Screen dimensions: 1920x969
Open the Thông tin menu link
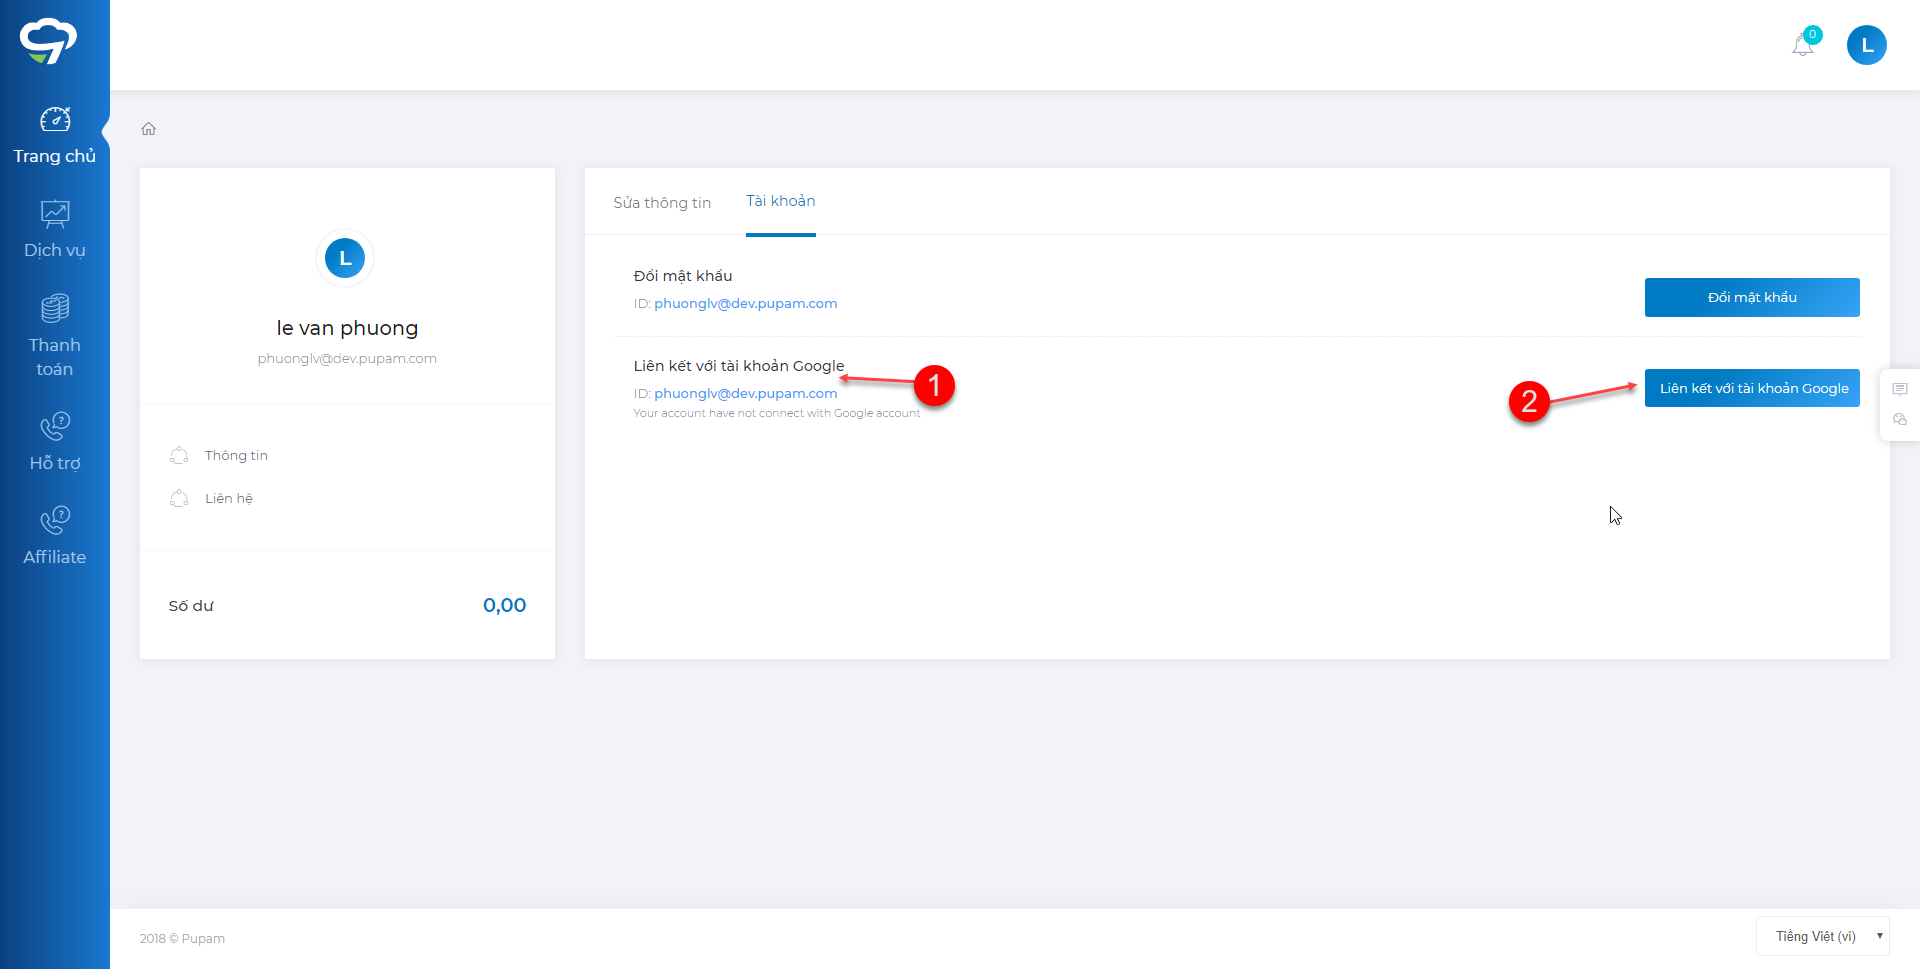tap(236, 455)
